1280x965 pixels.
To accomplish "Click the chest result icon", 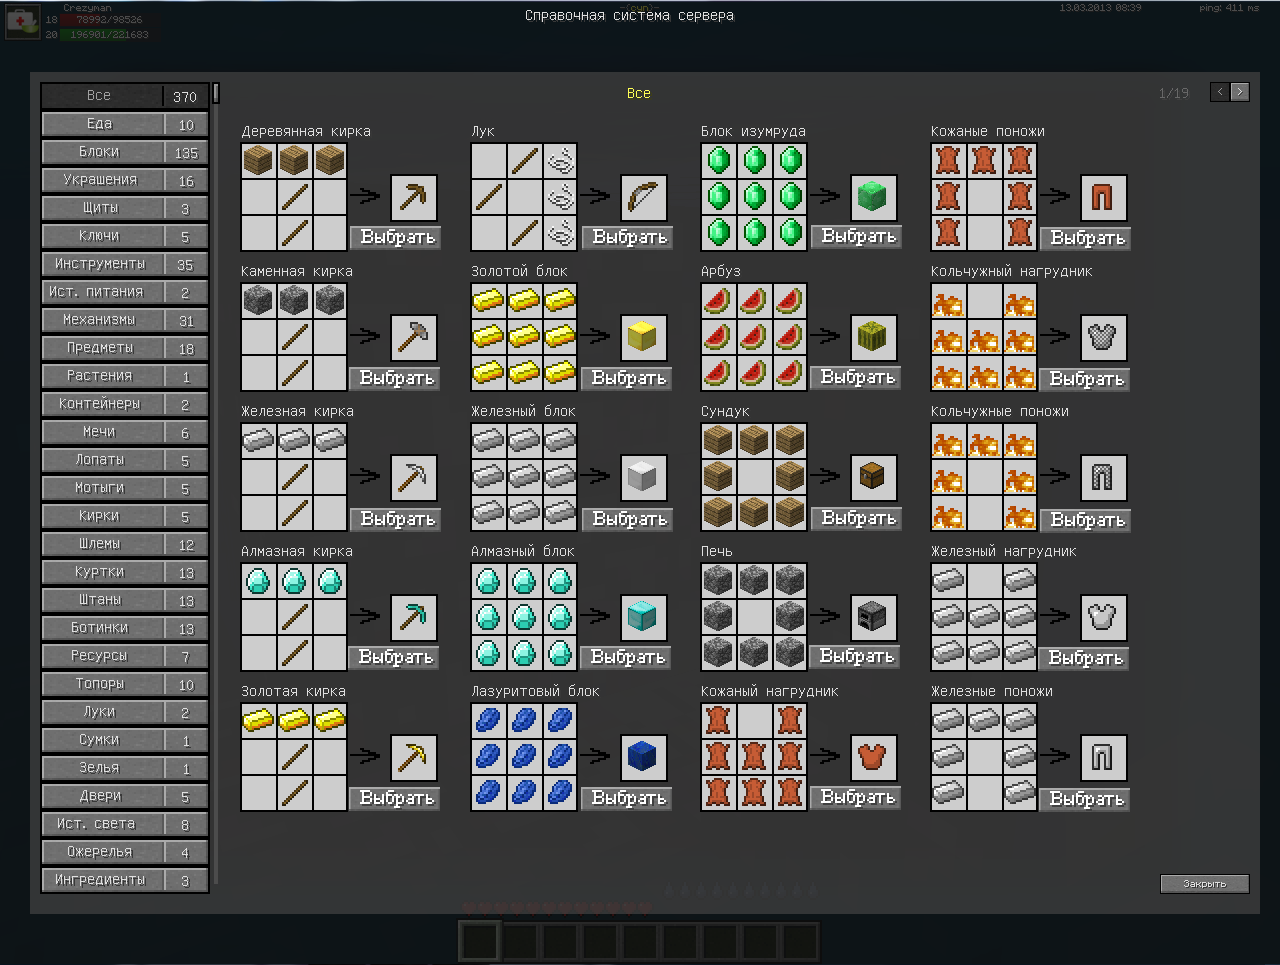I will (873, 478).
